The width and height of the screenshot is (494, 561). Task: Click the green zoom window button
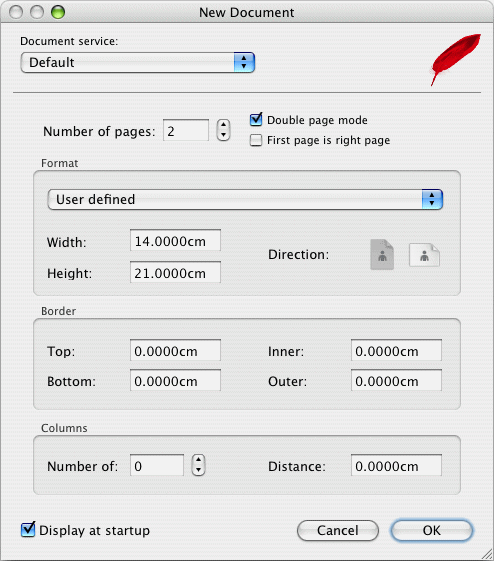pos(58,12)
